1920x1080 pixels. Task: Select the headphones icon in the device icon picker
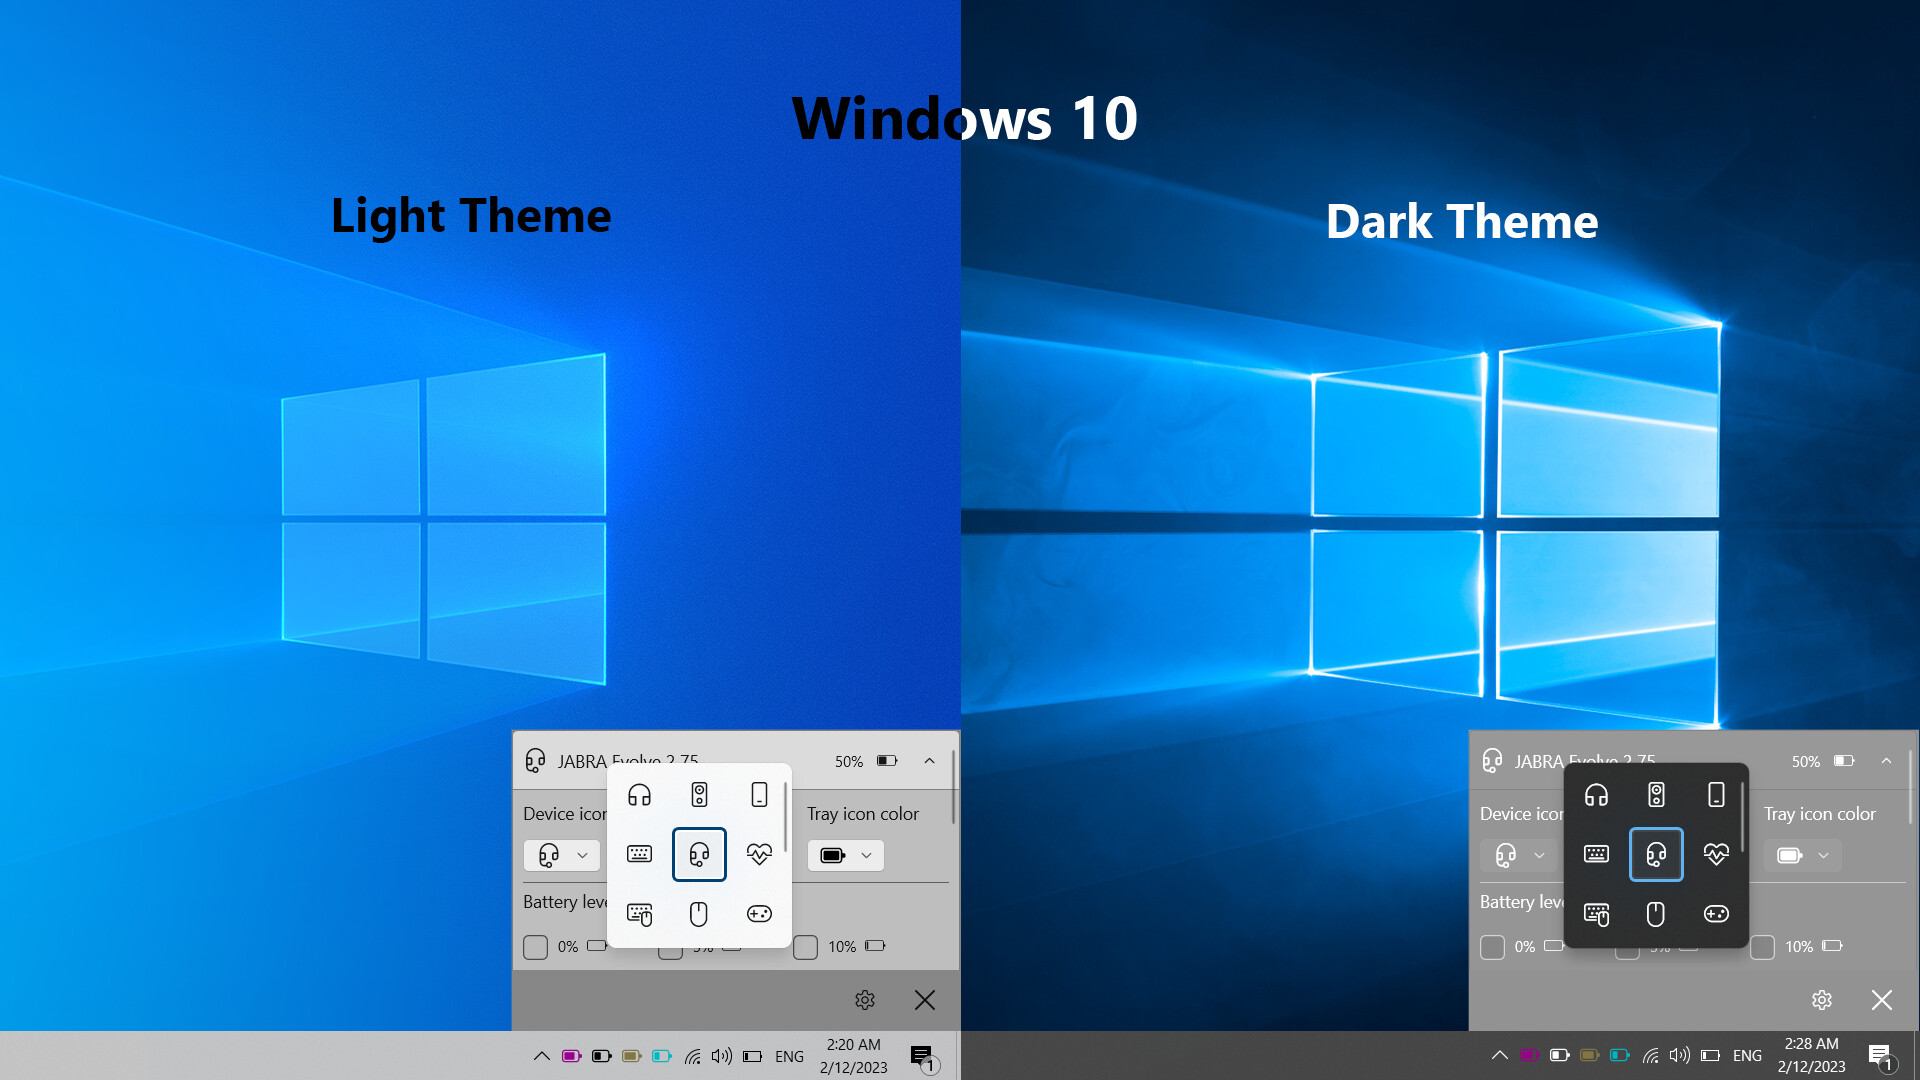tap(639, 795)
